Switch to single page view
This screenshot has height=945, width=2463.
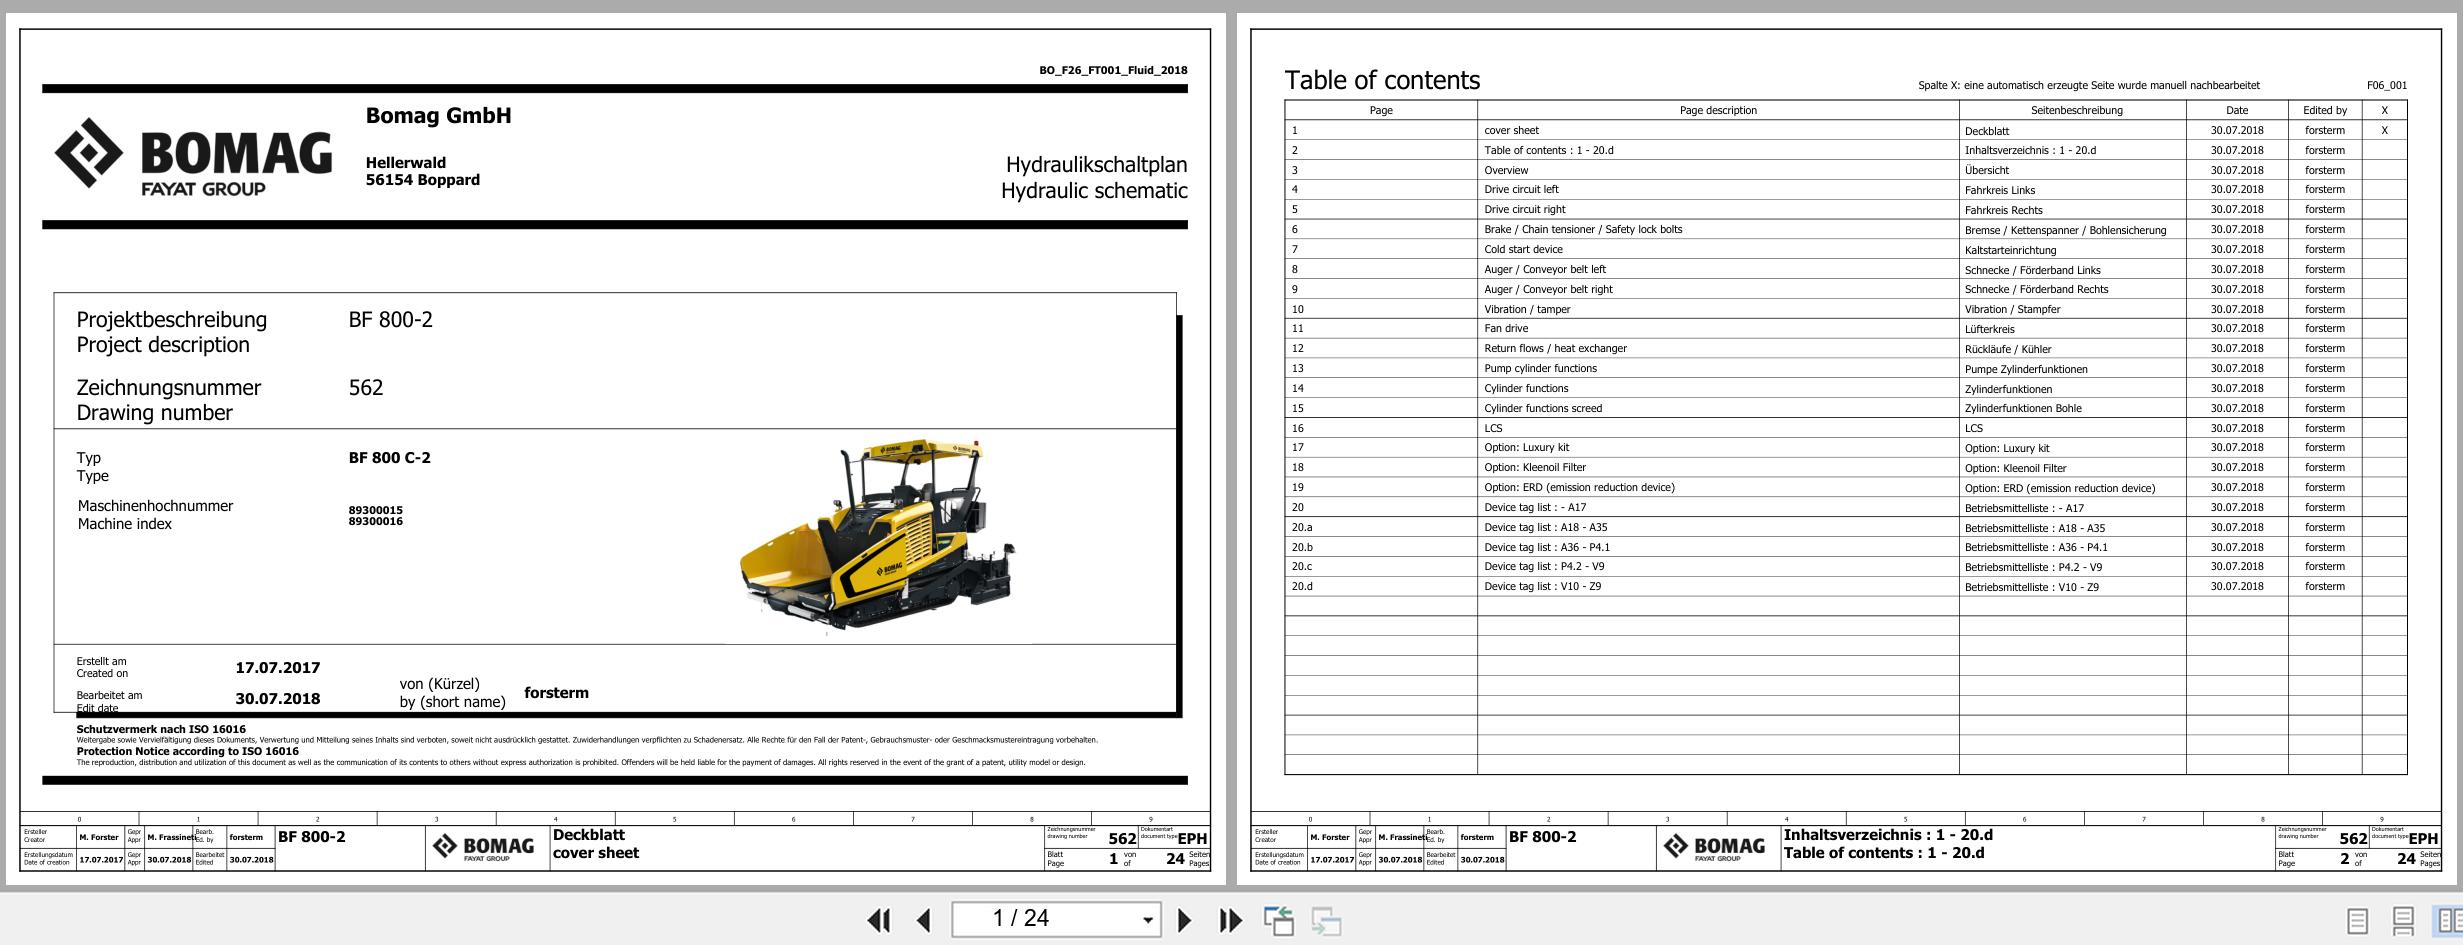coord(2357,920)
